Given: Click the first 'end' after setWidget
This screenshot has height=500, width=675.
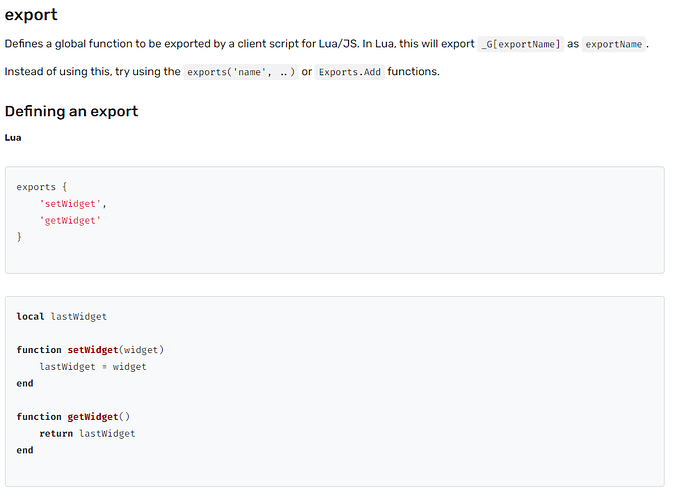Looking at the screenshot, I should click(x=25, y=383).
